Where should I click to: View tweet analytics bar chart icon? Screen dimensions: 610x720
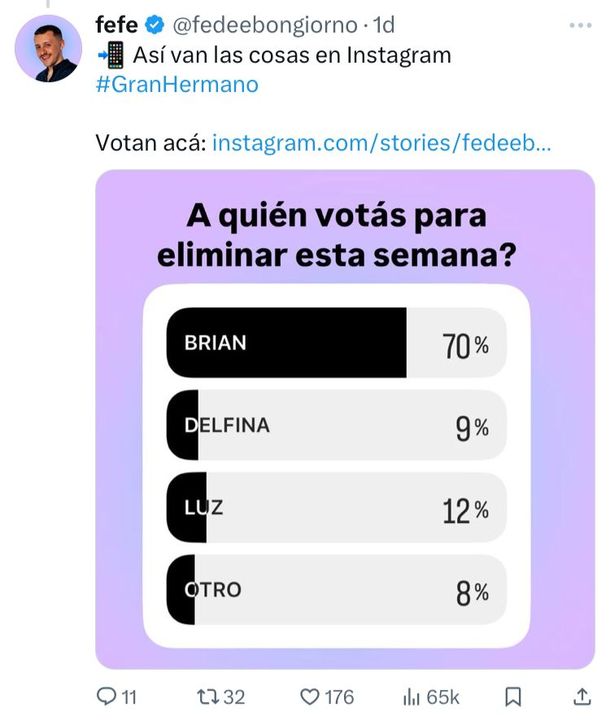coord(409,696)
